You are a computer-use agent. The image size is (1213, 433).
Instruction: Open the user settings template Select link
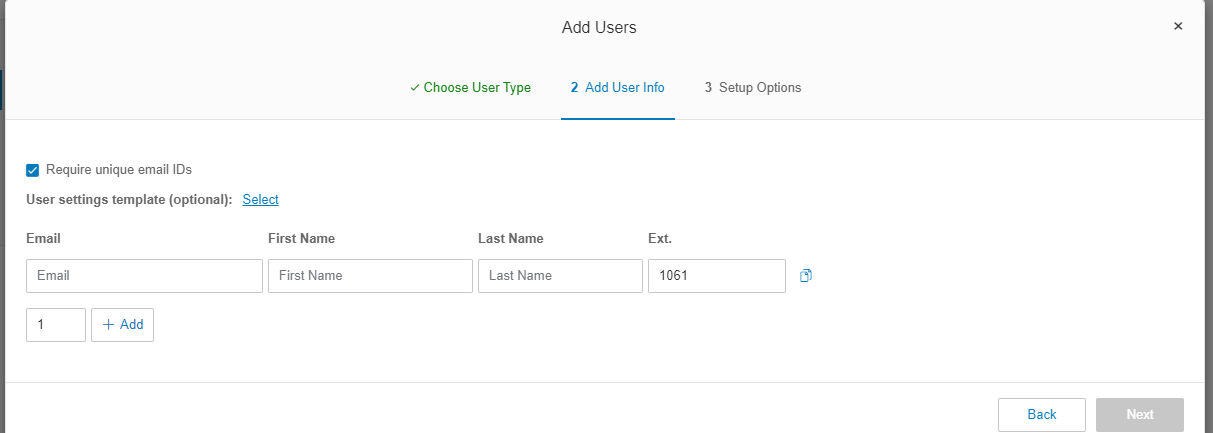point(260,200)
